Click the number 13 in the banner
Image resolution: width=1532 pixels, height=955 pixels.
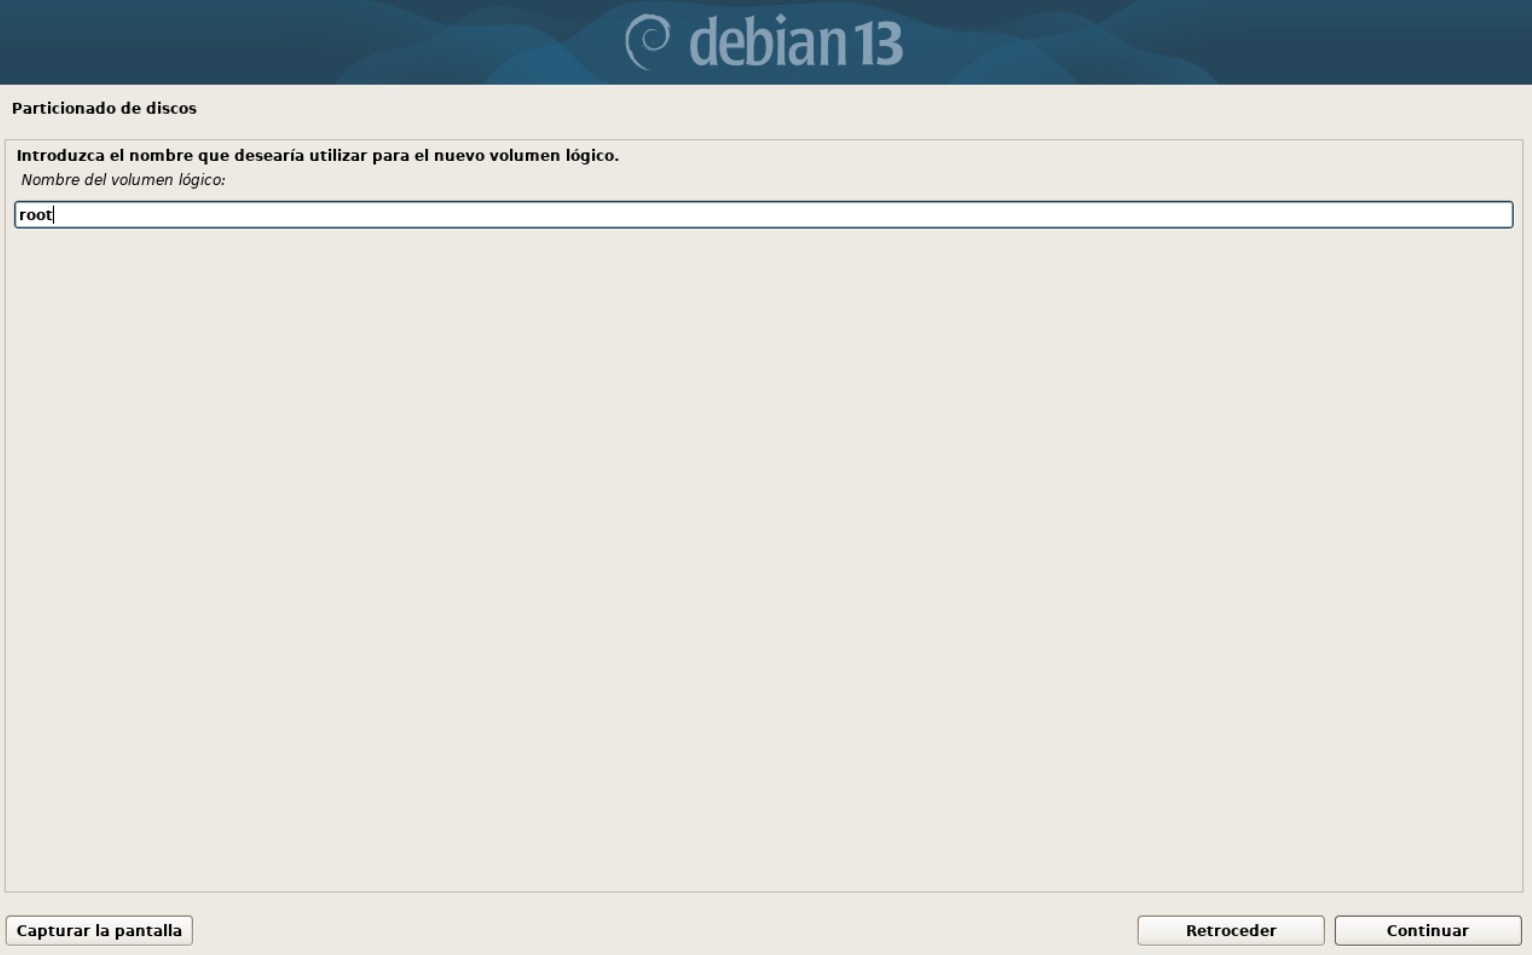tap(878, 46)
